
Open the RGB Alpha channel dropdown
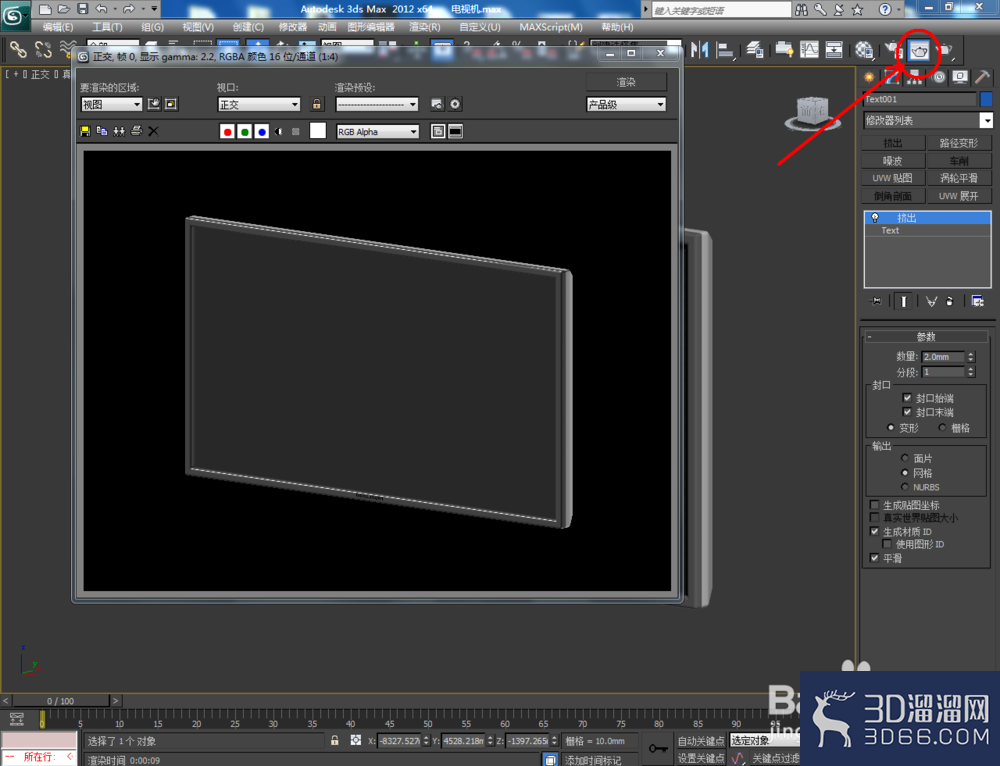point(377,131)
